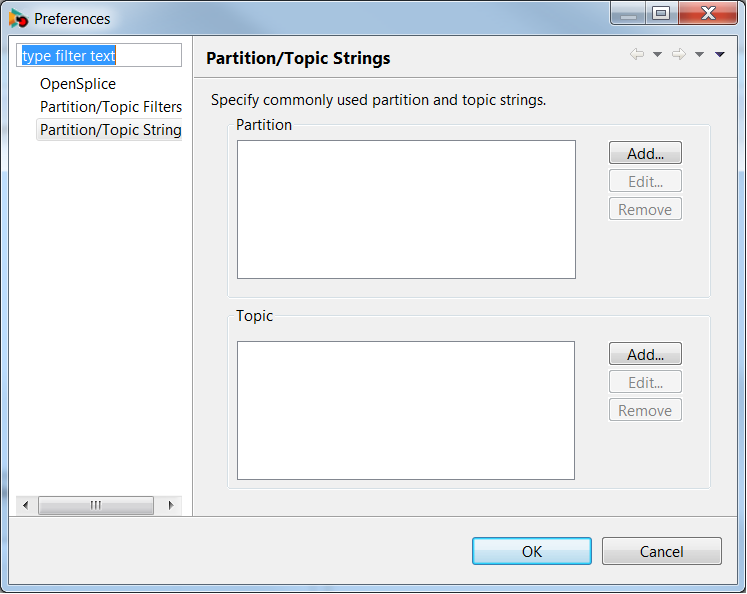Click the forward navigation arrow icon
This screenshot has width=747, height=594.
tap(679, 54)
